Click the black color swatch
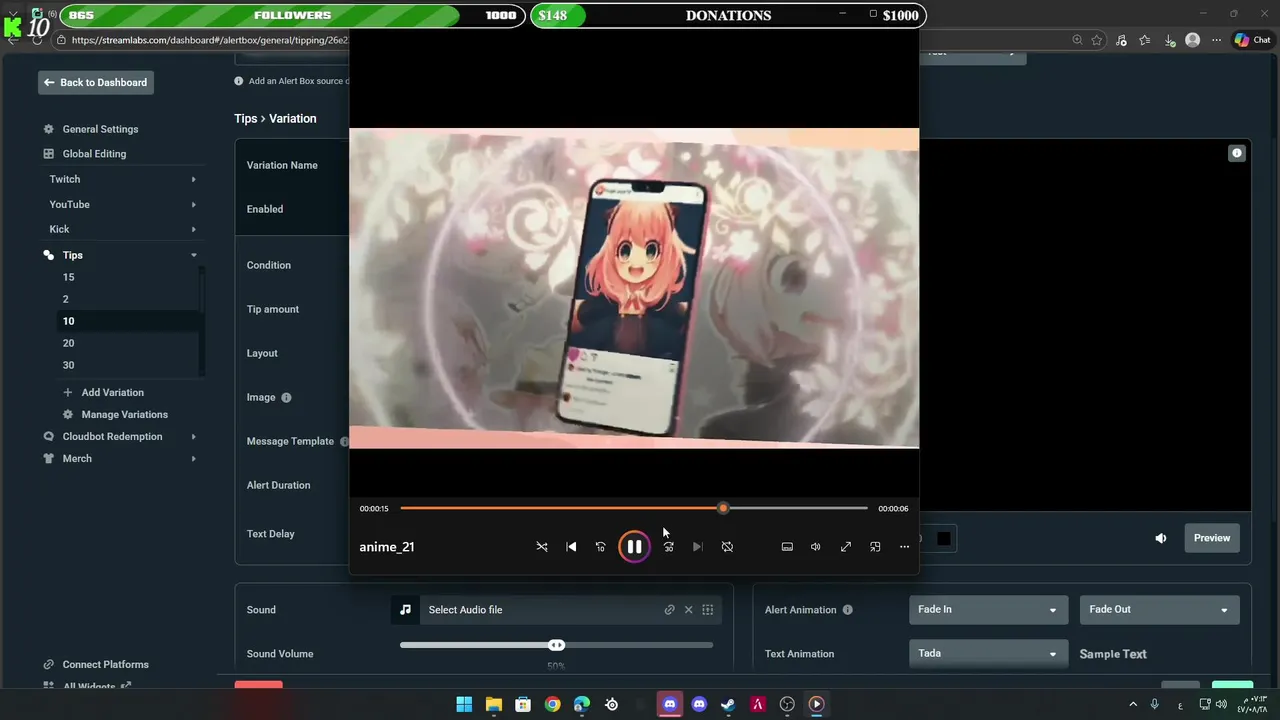The width and height of the screenshot is (1280, 720). (x=943, y=538)
